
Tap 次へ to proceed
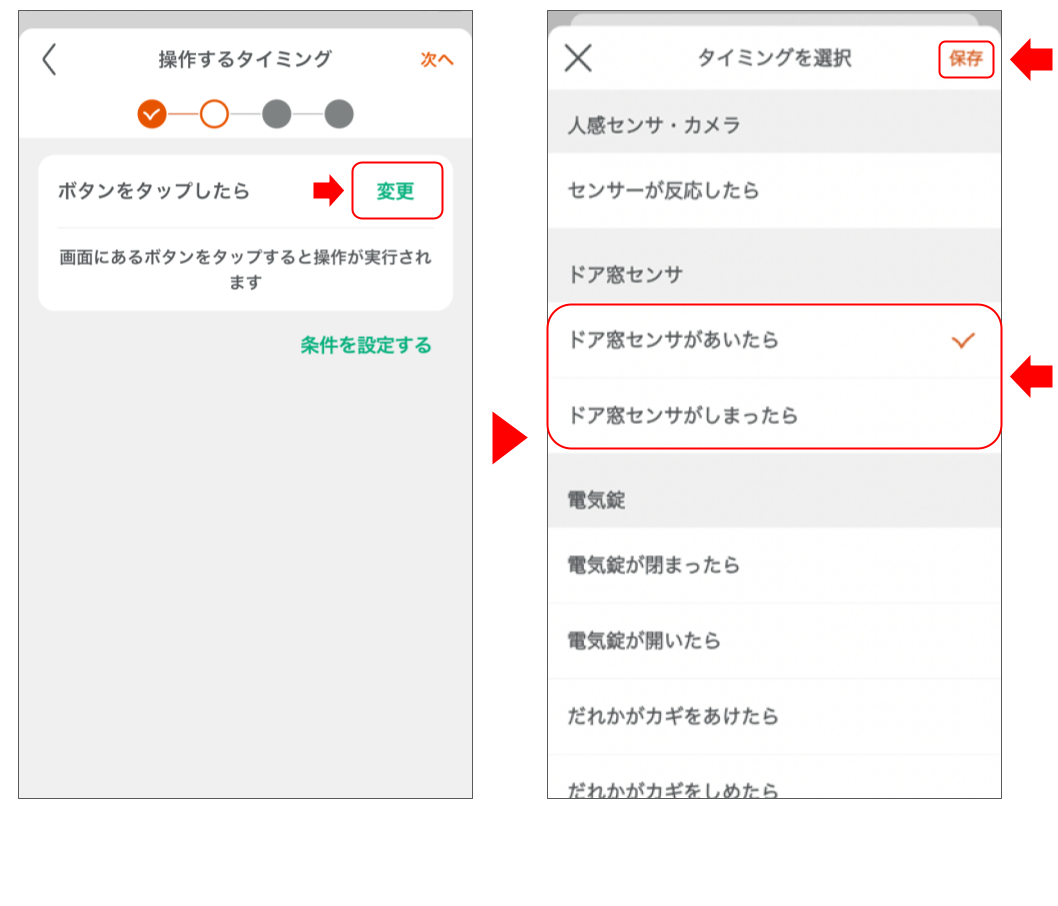point(437,59)
